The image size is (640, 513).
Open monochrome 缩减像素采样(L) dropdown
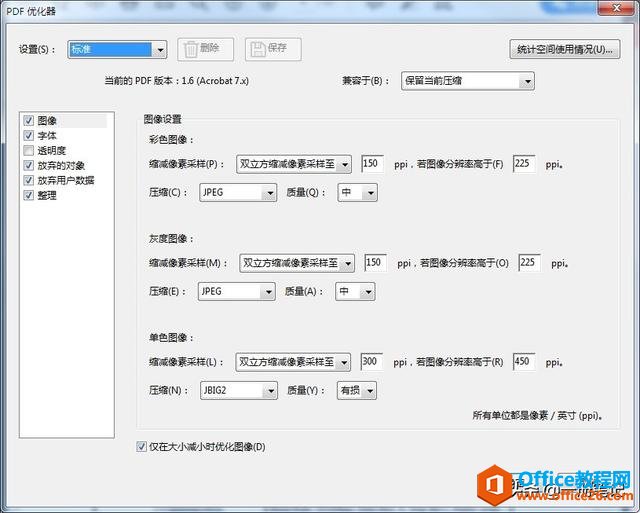(x=293, y=362)
